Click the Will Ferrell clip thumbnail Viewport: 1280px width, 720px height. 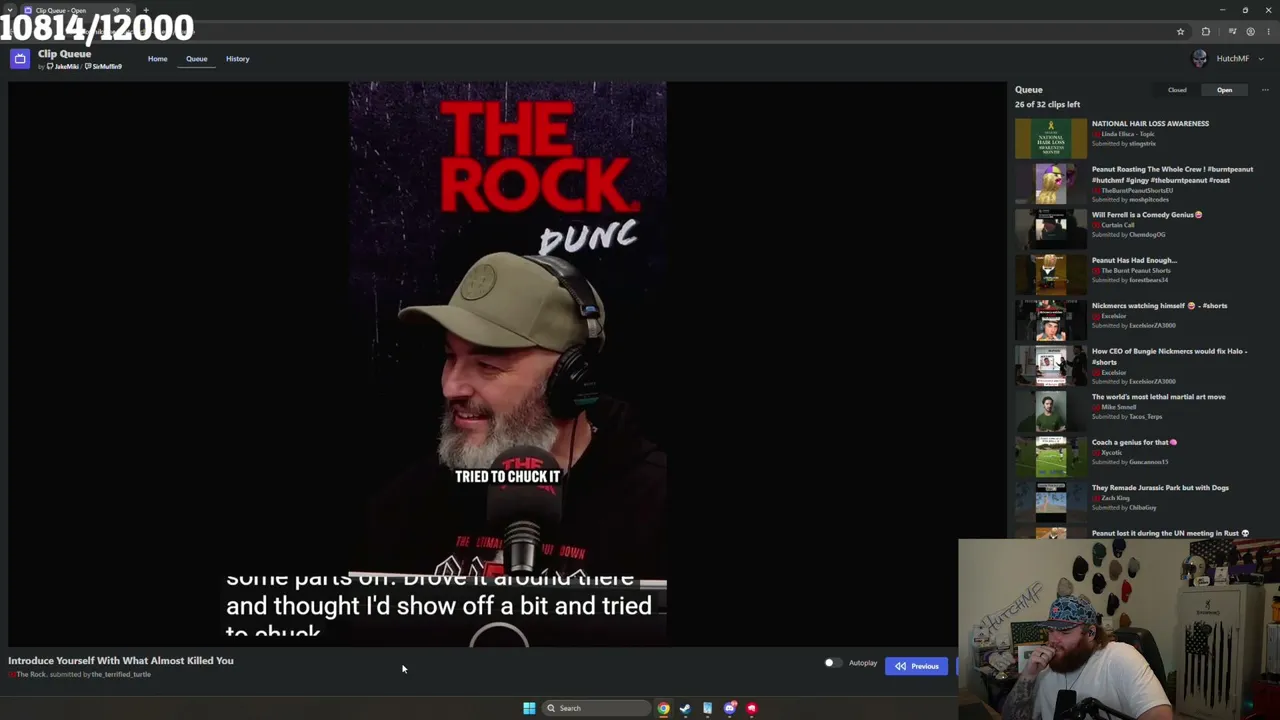[x=1050, y=229]
